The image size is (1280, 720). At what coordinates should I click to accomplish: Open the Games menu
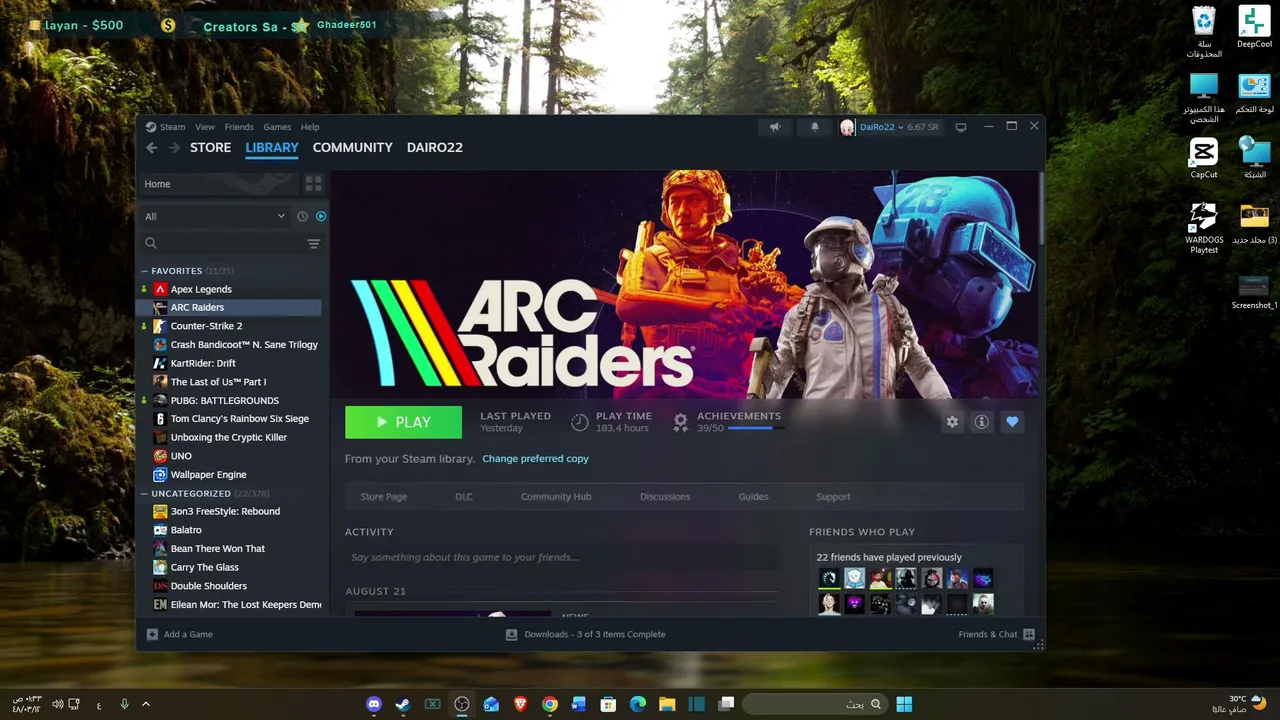tap(277, 127)
